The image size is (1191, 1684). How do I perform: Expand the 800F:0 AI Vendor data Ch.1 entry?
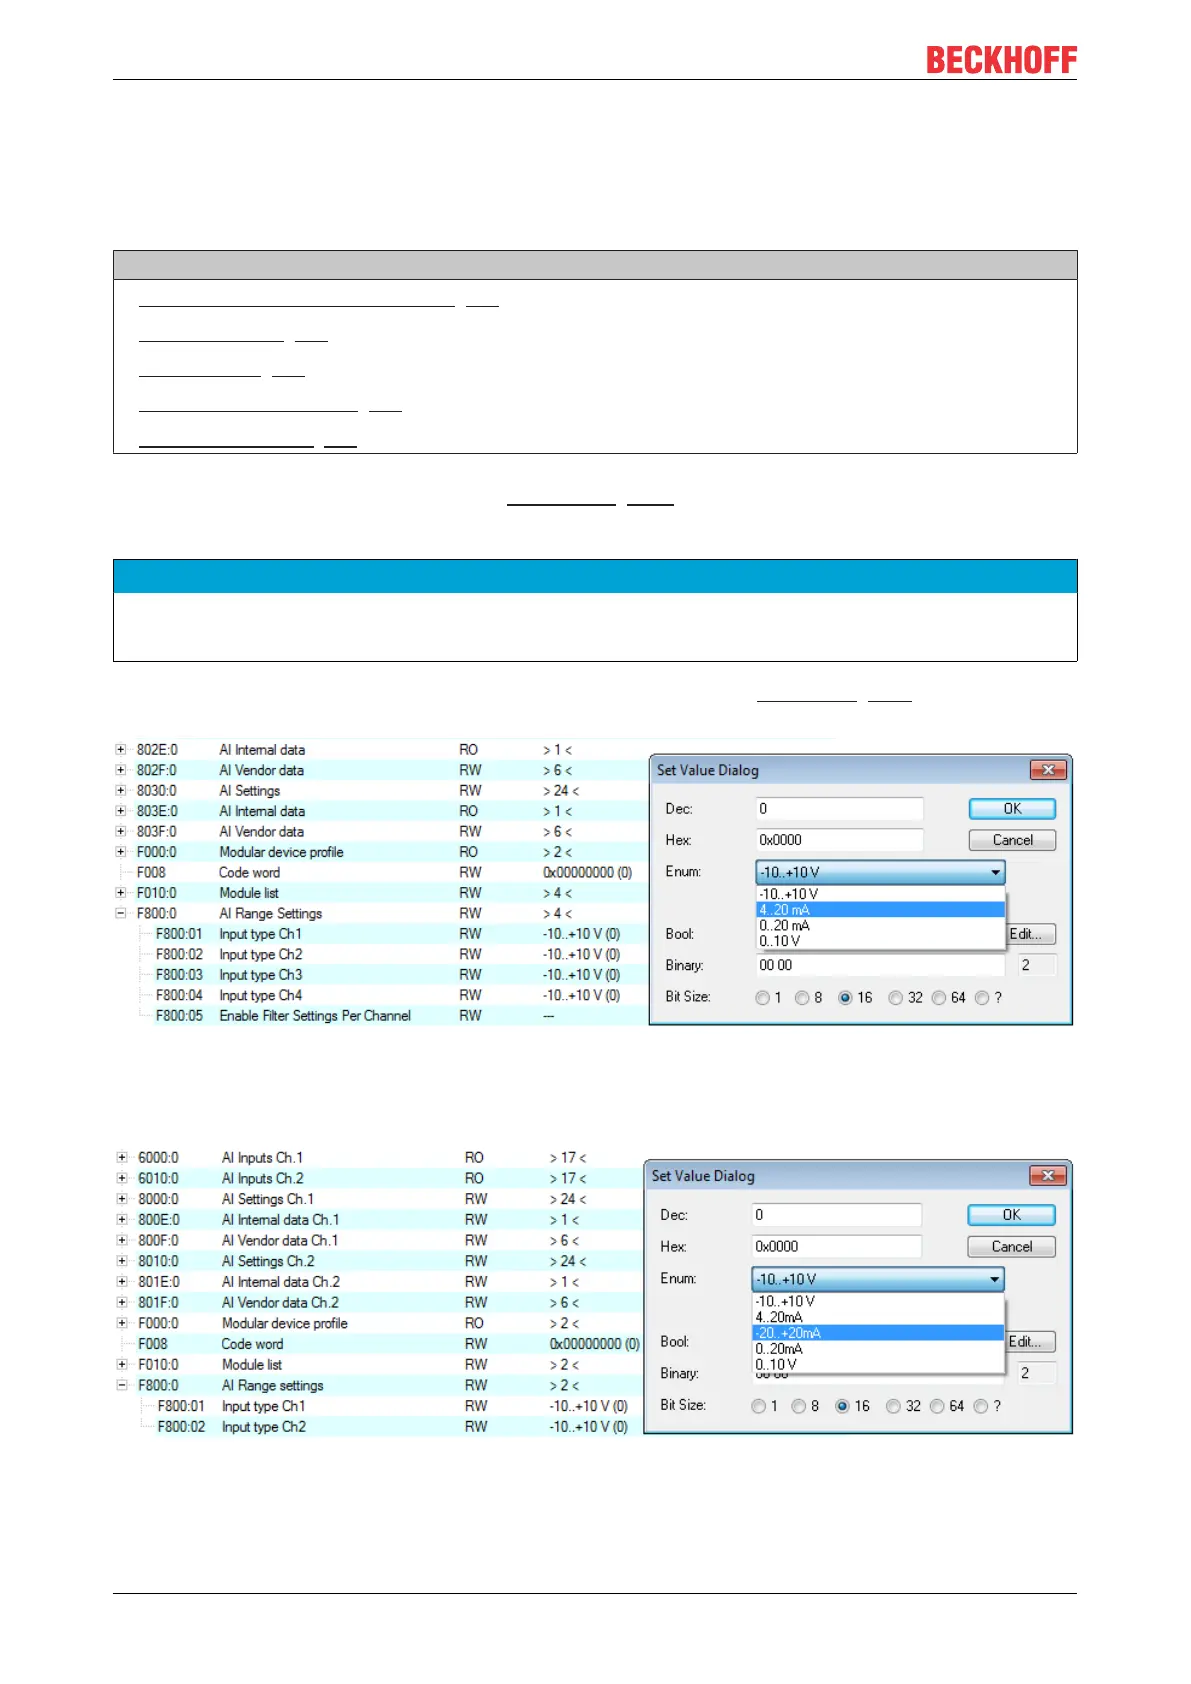point(121,1240)
